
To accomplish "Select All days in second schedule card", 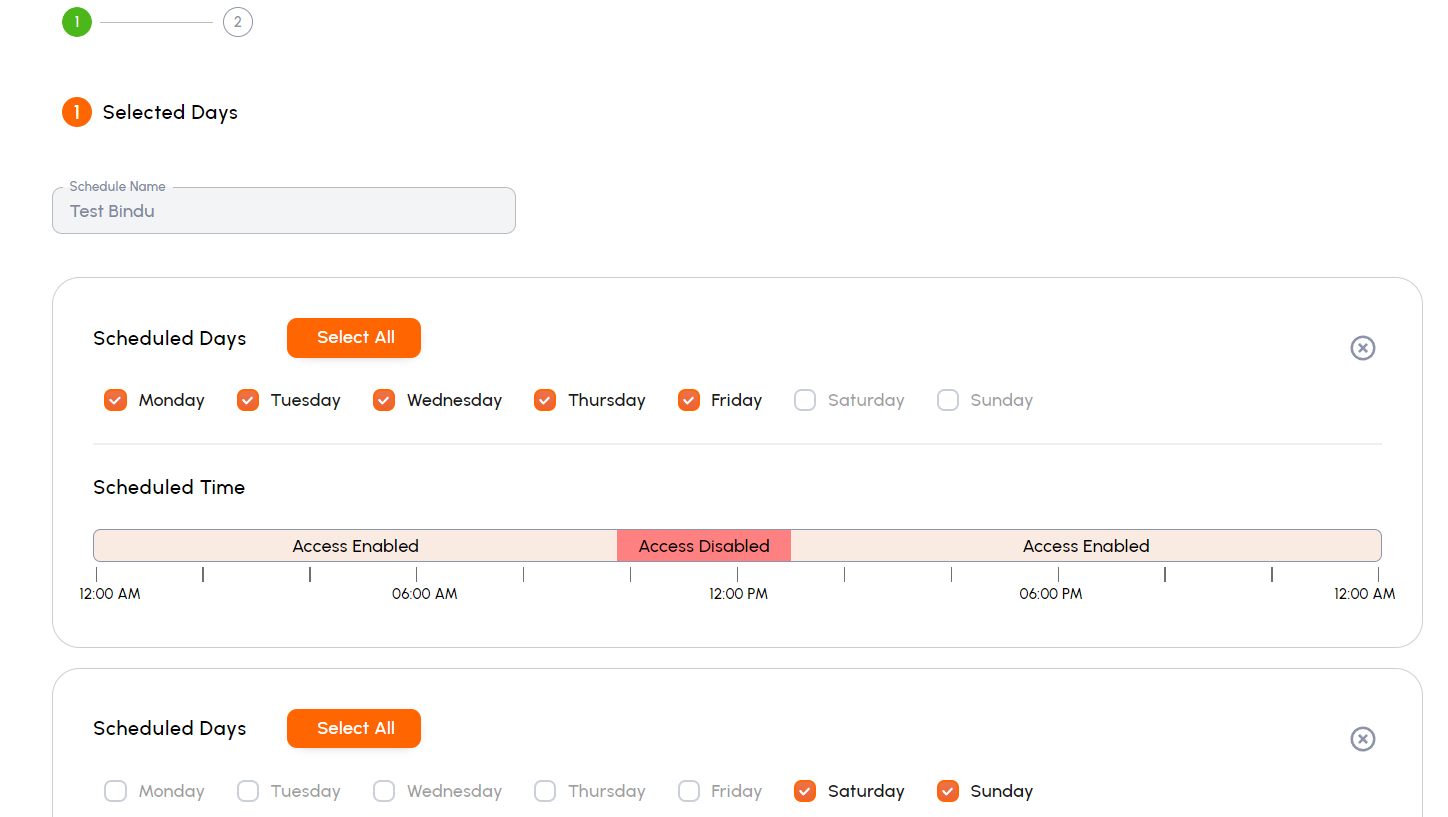I will pos(354,728).
